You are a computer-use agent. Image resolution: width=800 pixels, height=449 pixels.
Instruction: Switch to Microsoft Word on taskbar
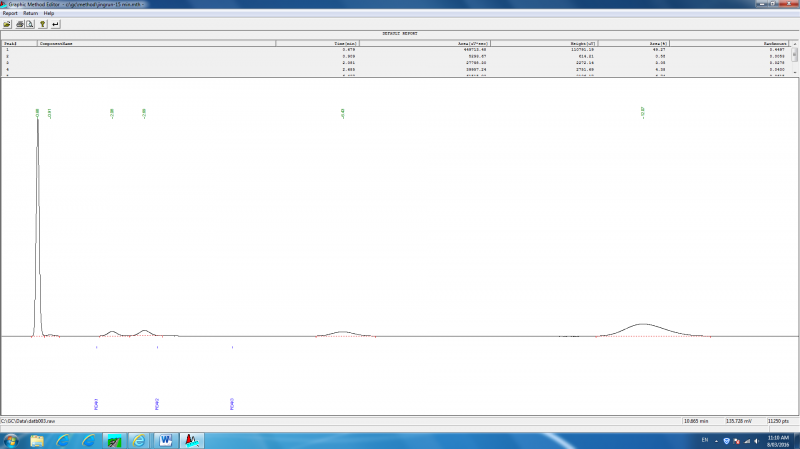point(165,441)
